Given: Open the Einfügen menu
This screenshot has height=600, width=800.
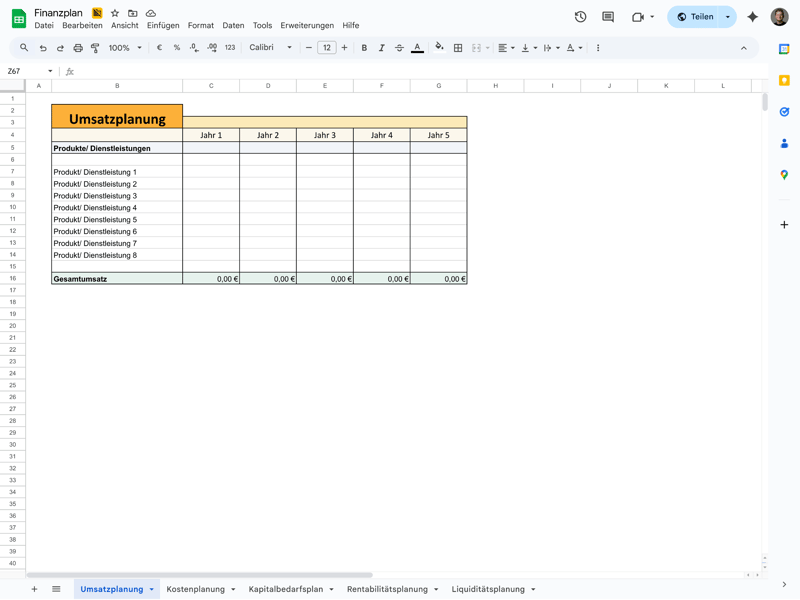Looking at the screenshot, I should (x=163, y=26).
